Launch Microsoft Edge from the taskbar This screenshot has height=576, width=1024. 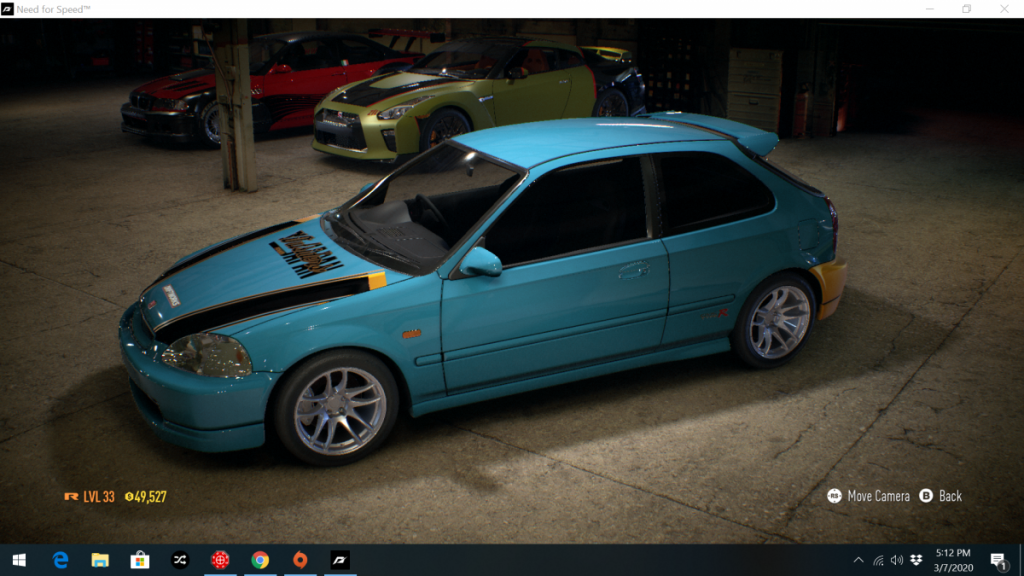point(60,560)
